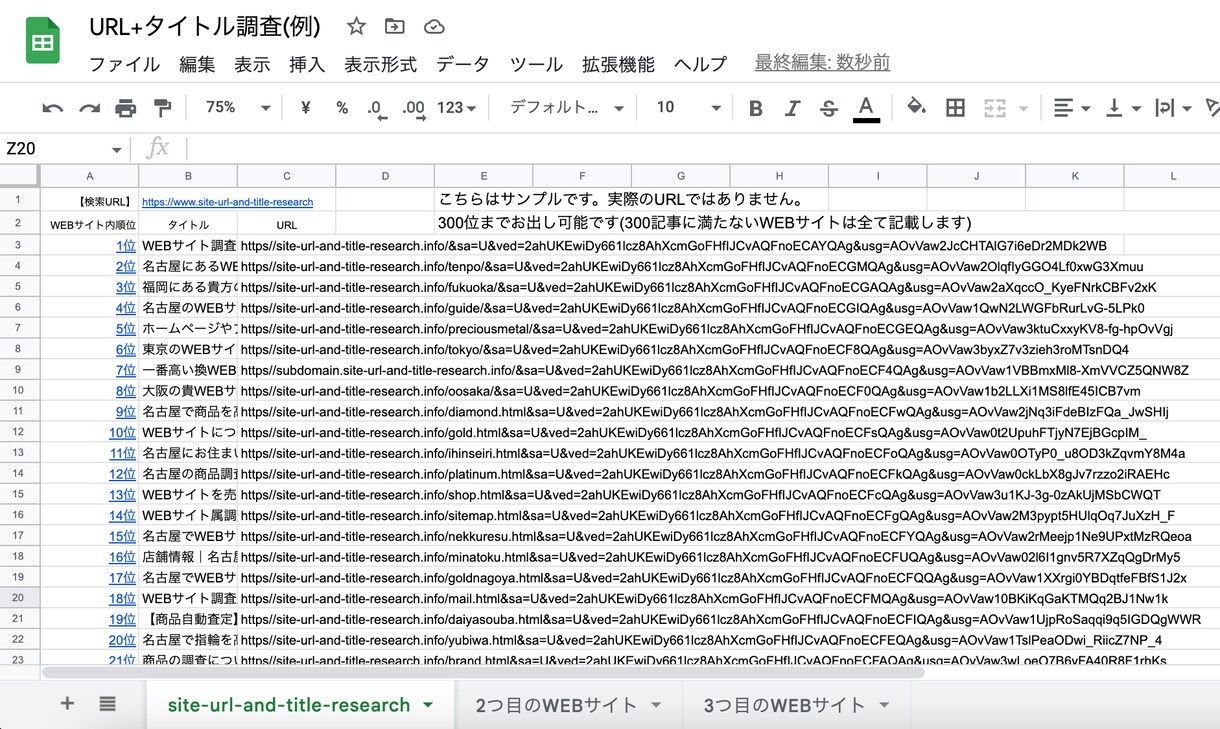The height and width of the screenshot is (729, 1220).
Task: Open 編集 menu
Action: point(197,64)
